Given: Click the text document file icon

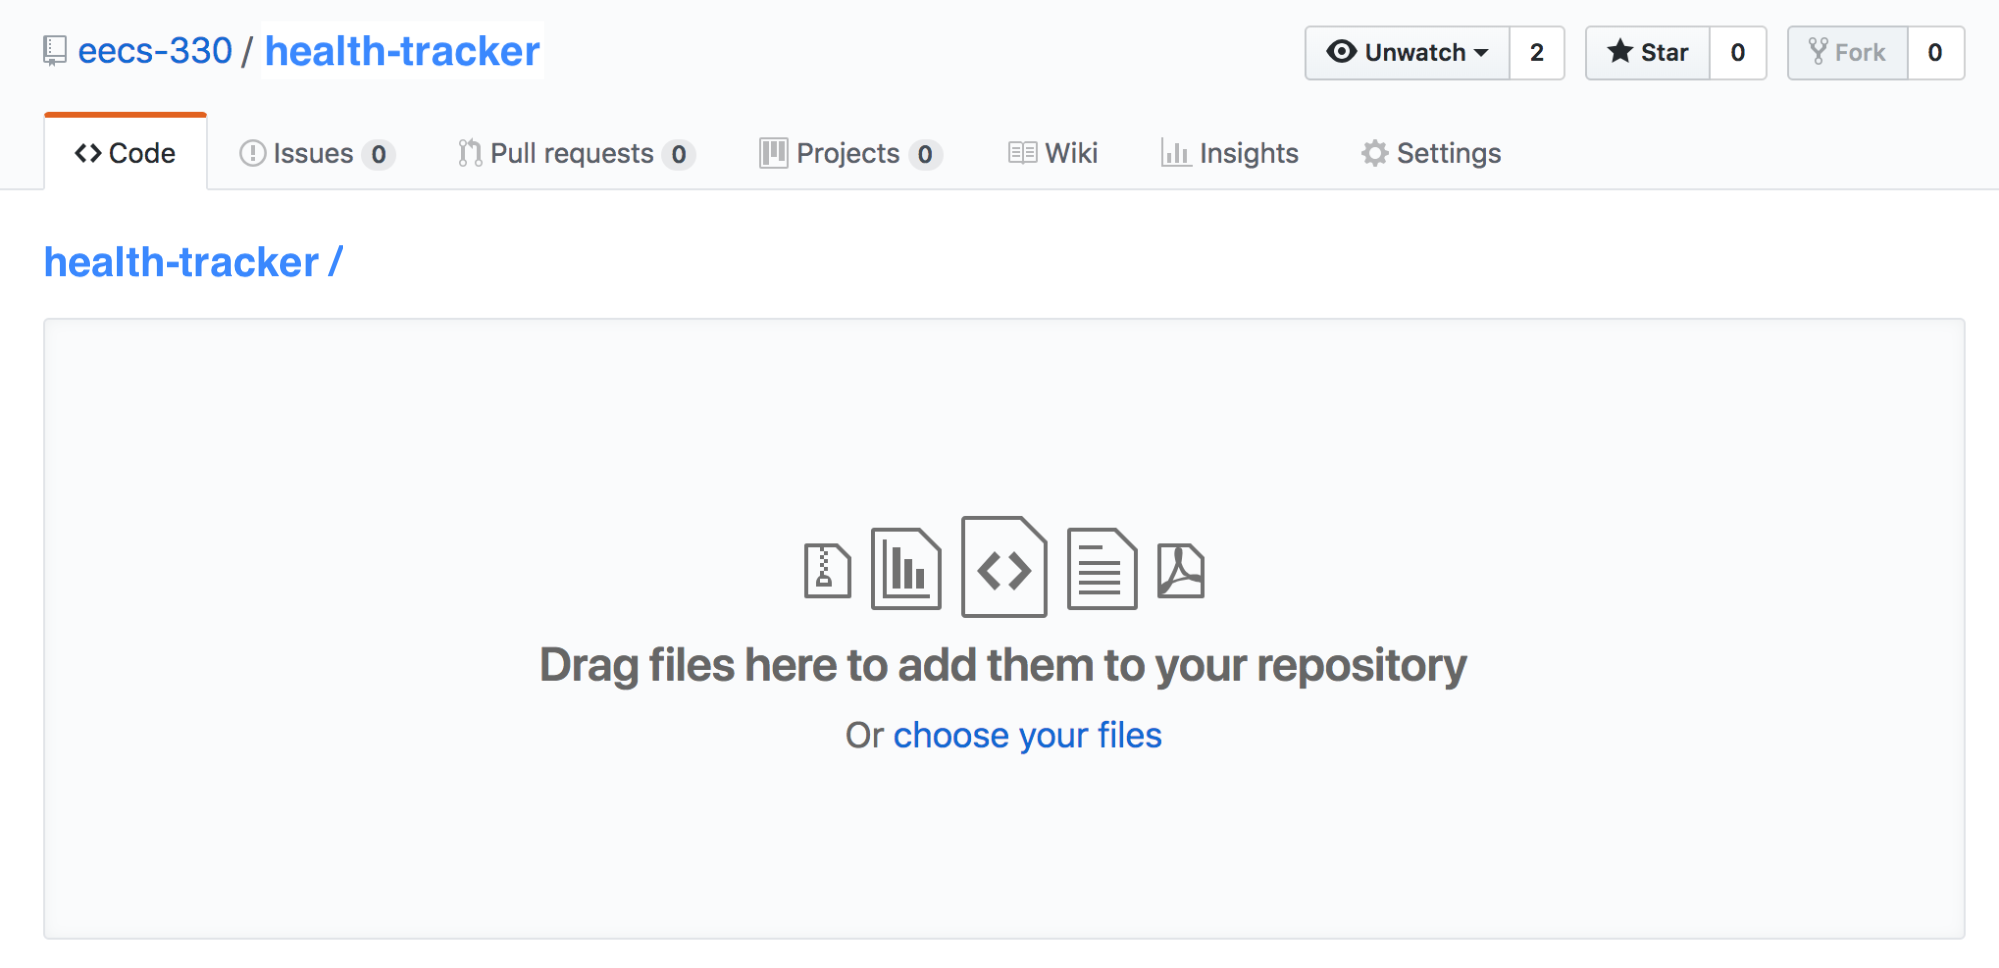Looking at the screenshot, I should pos(1101,569).
